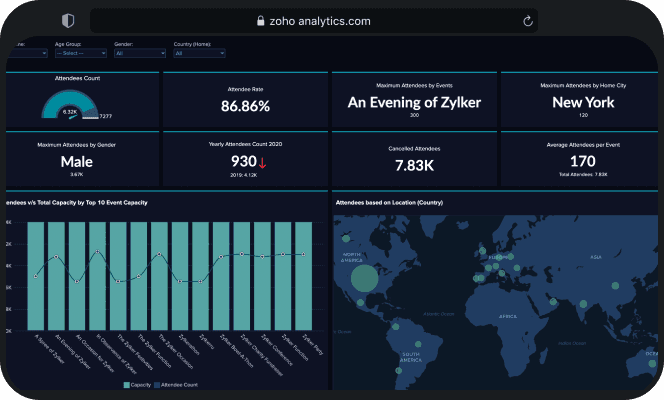Toggle the Attendee Count legend entry
The image size is (664, 400).
click(x=176, y=385)
